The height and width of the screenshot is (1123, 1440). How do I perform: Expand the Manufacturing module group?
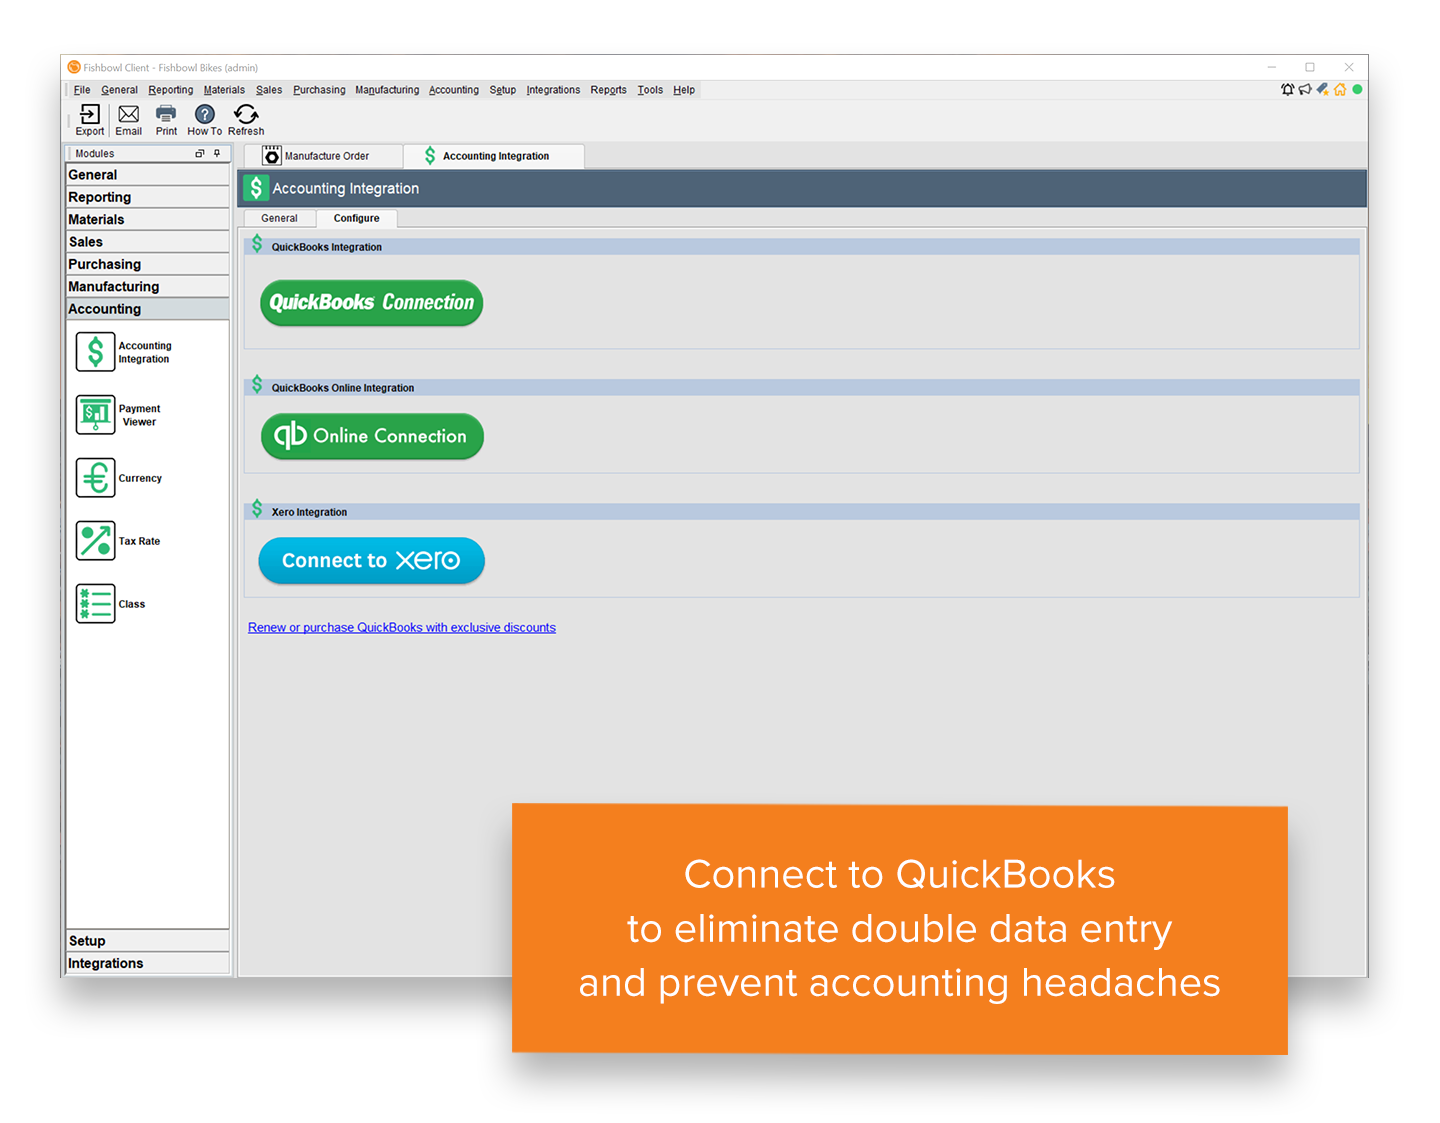(x=148, y=286)
